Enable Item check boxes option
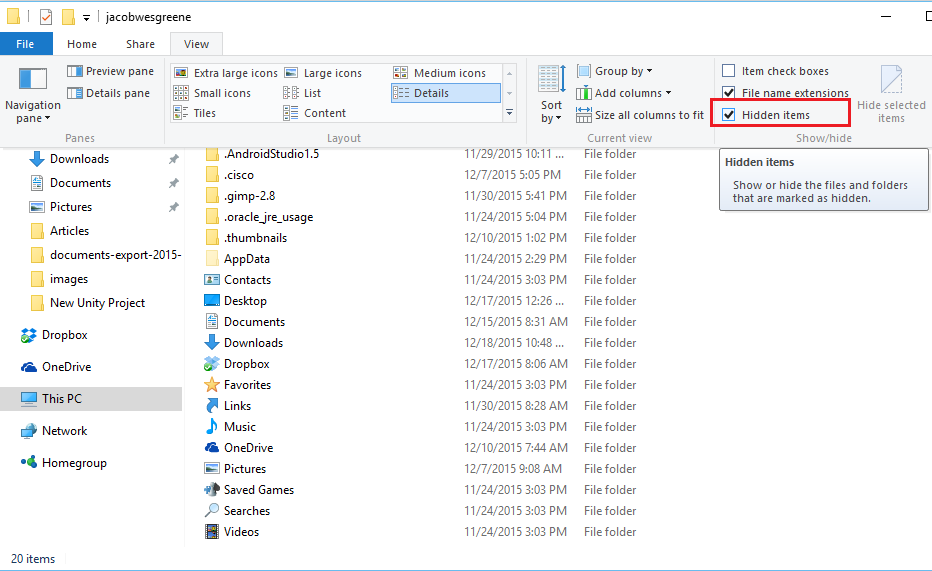 click(x=729, y=72)
